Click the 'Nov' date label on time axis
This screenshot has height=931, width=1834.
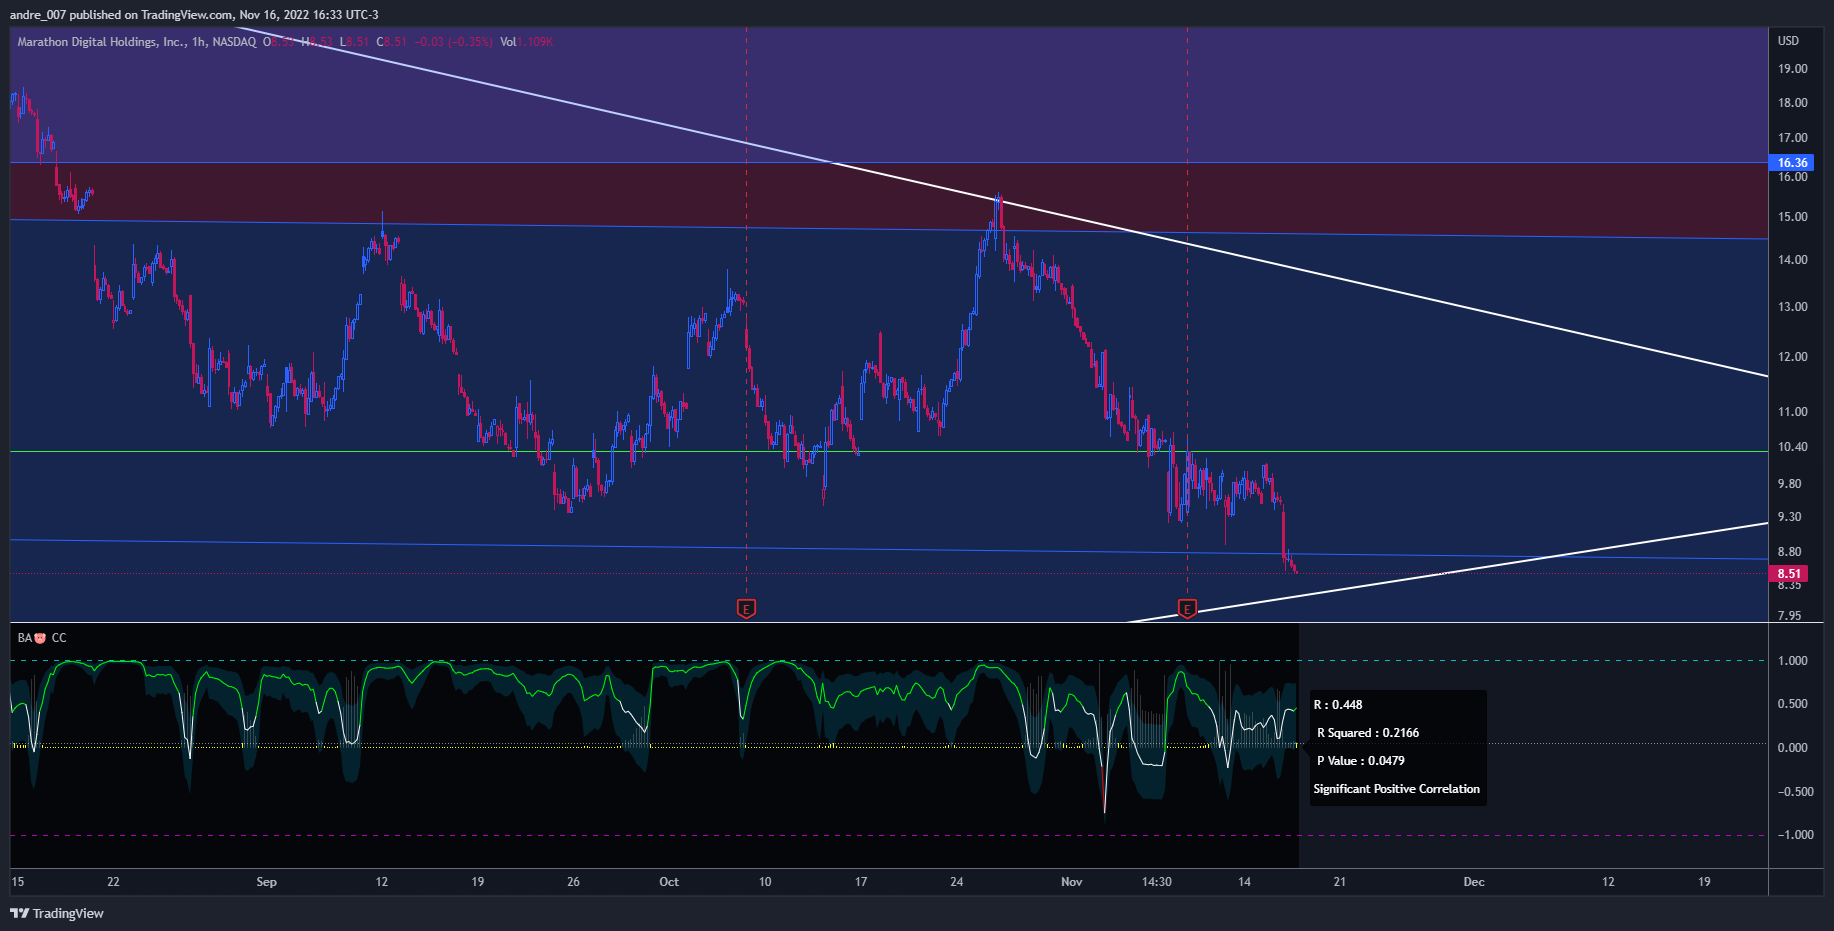(1071, 882)
